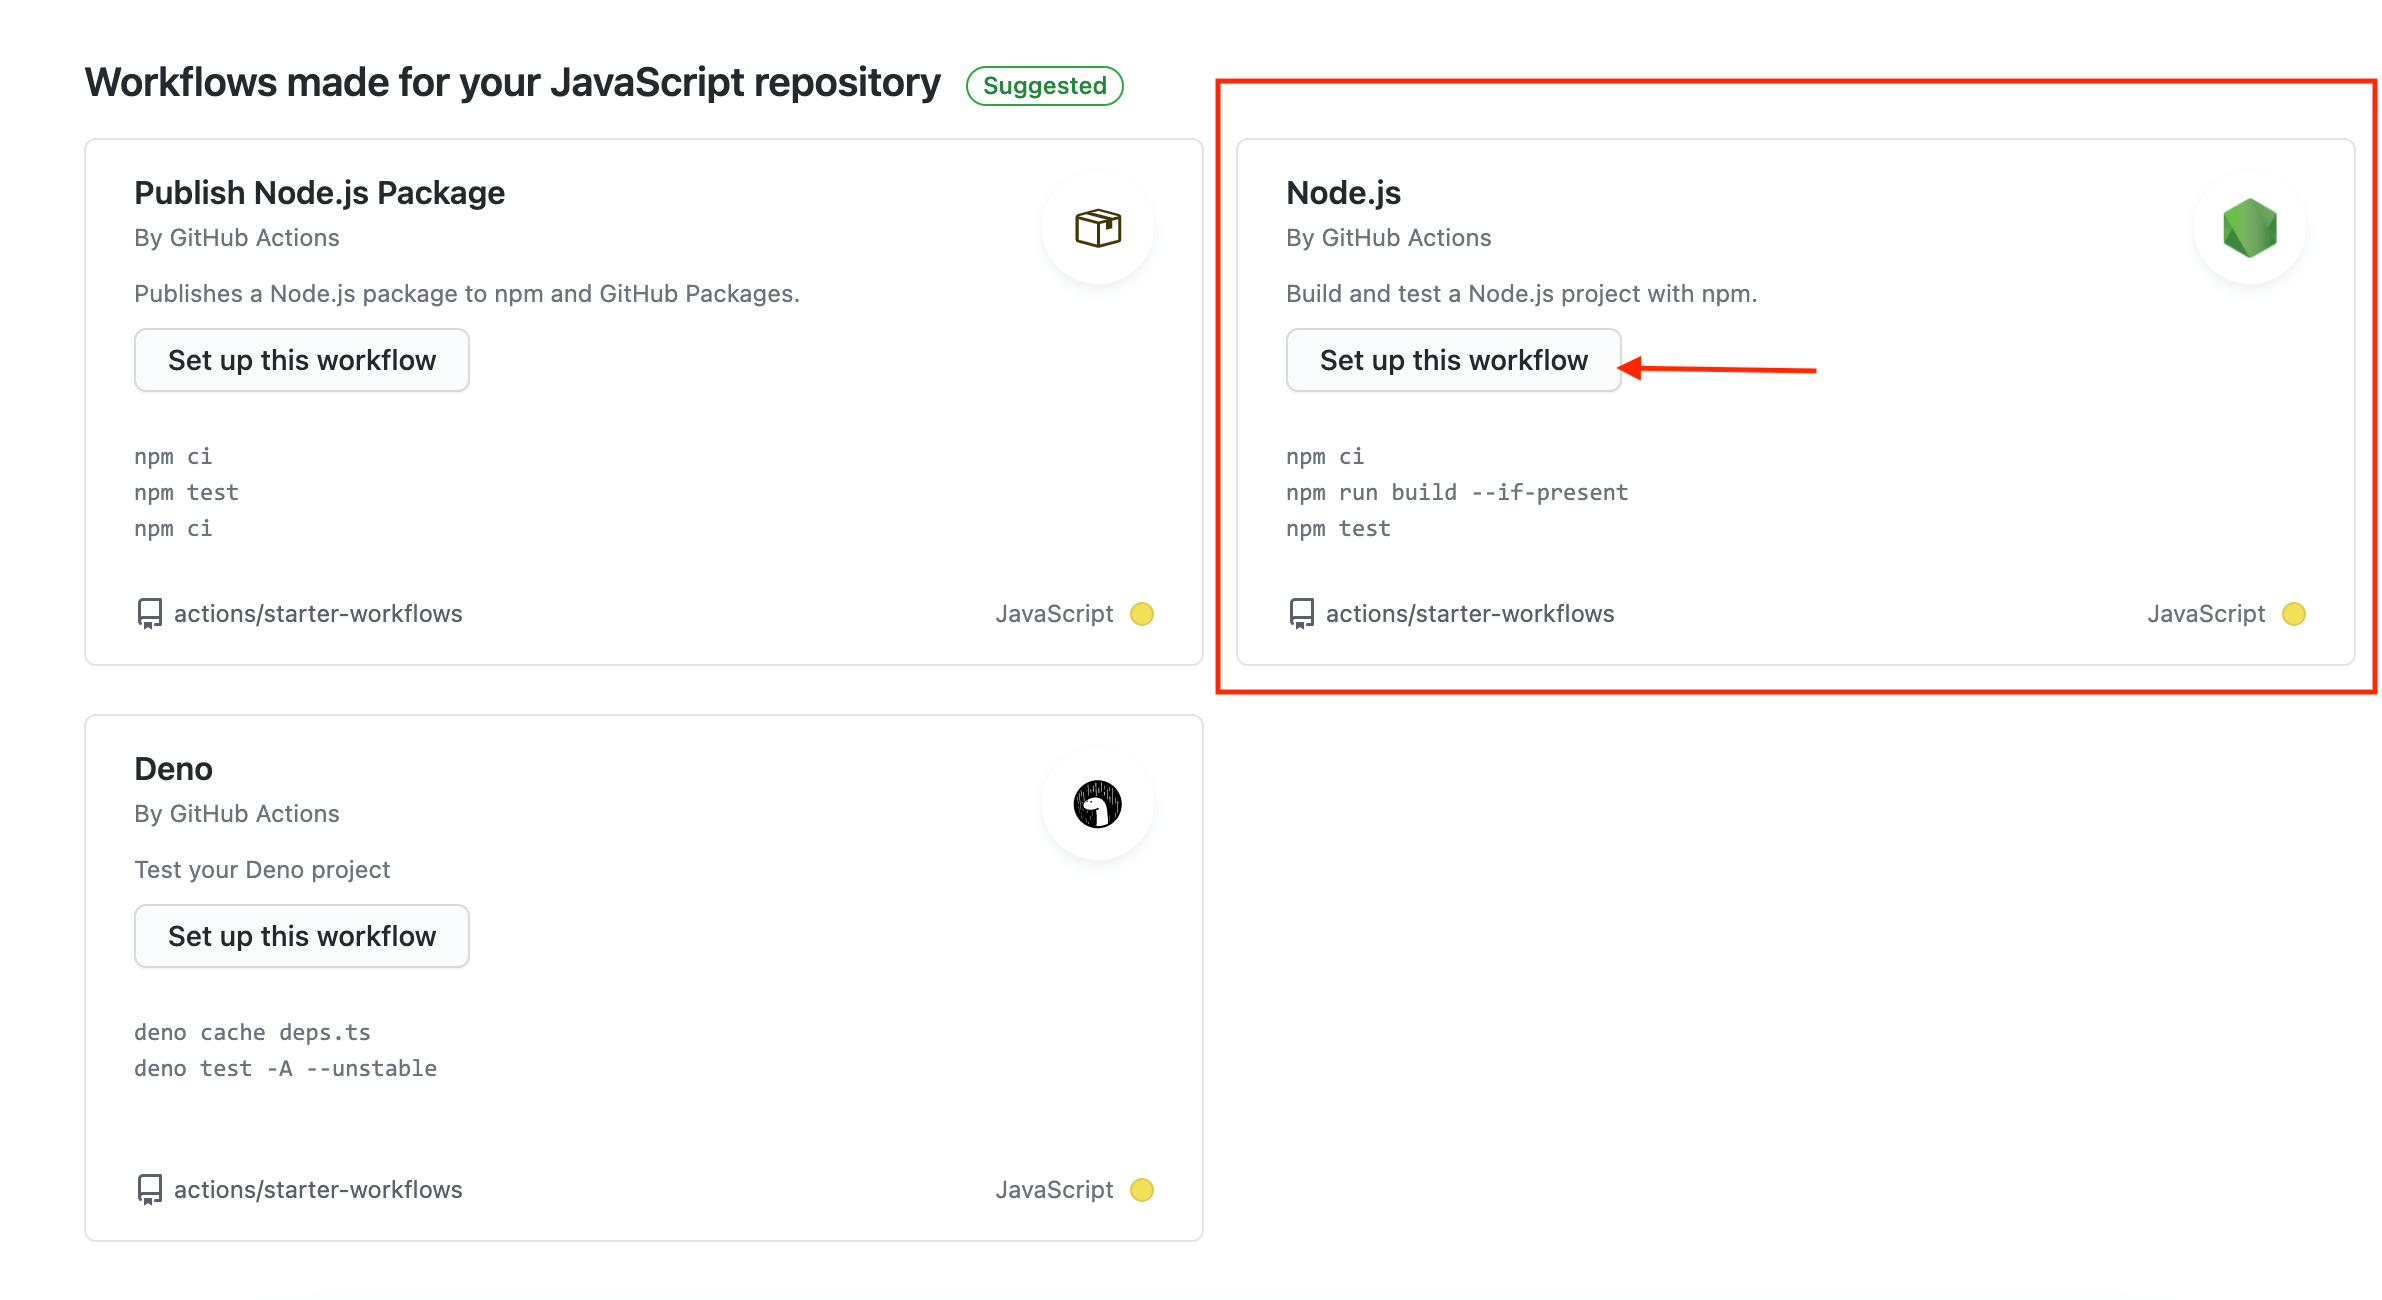
Task: Click 'npm test' line in Node.js card
Action: [x=1338, y=529]
